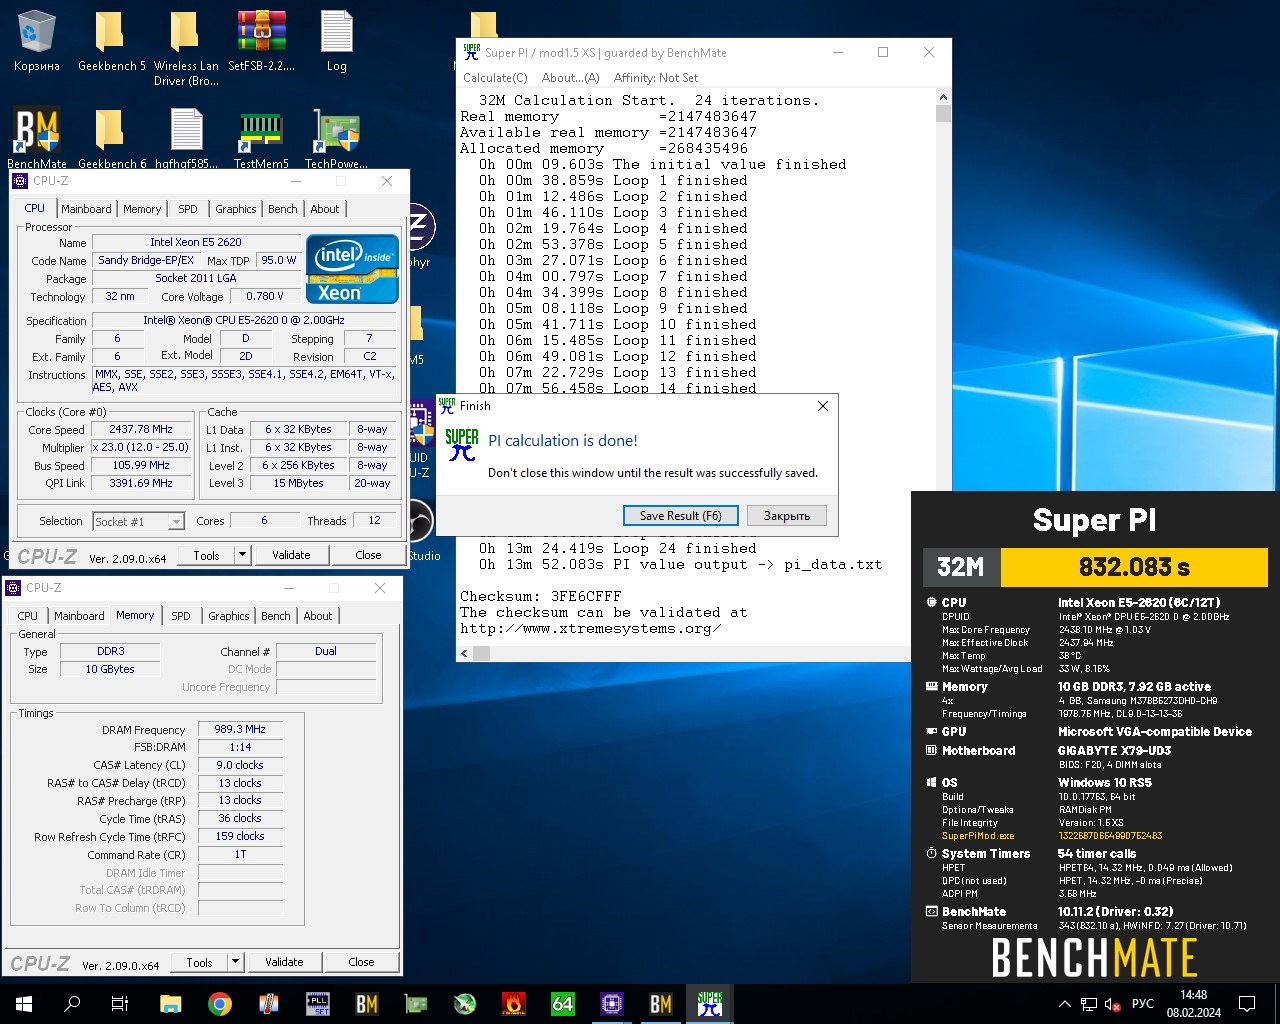The image size is (1280, 1024).
Task: Open the notification center icon
Action: 1247,1004
